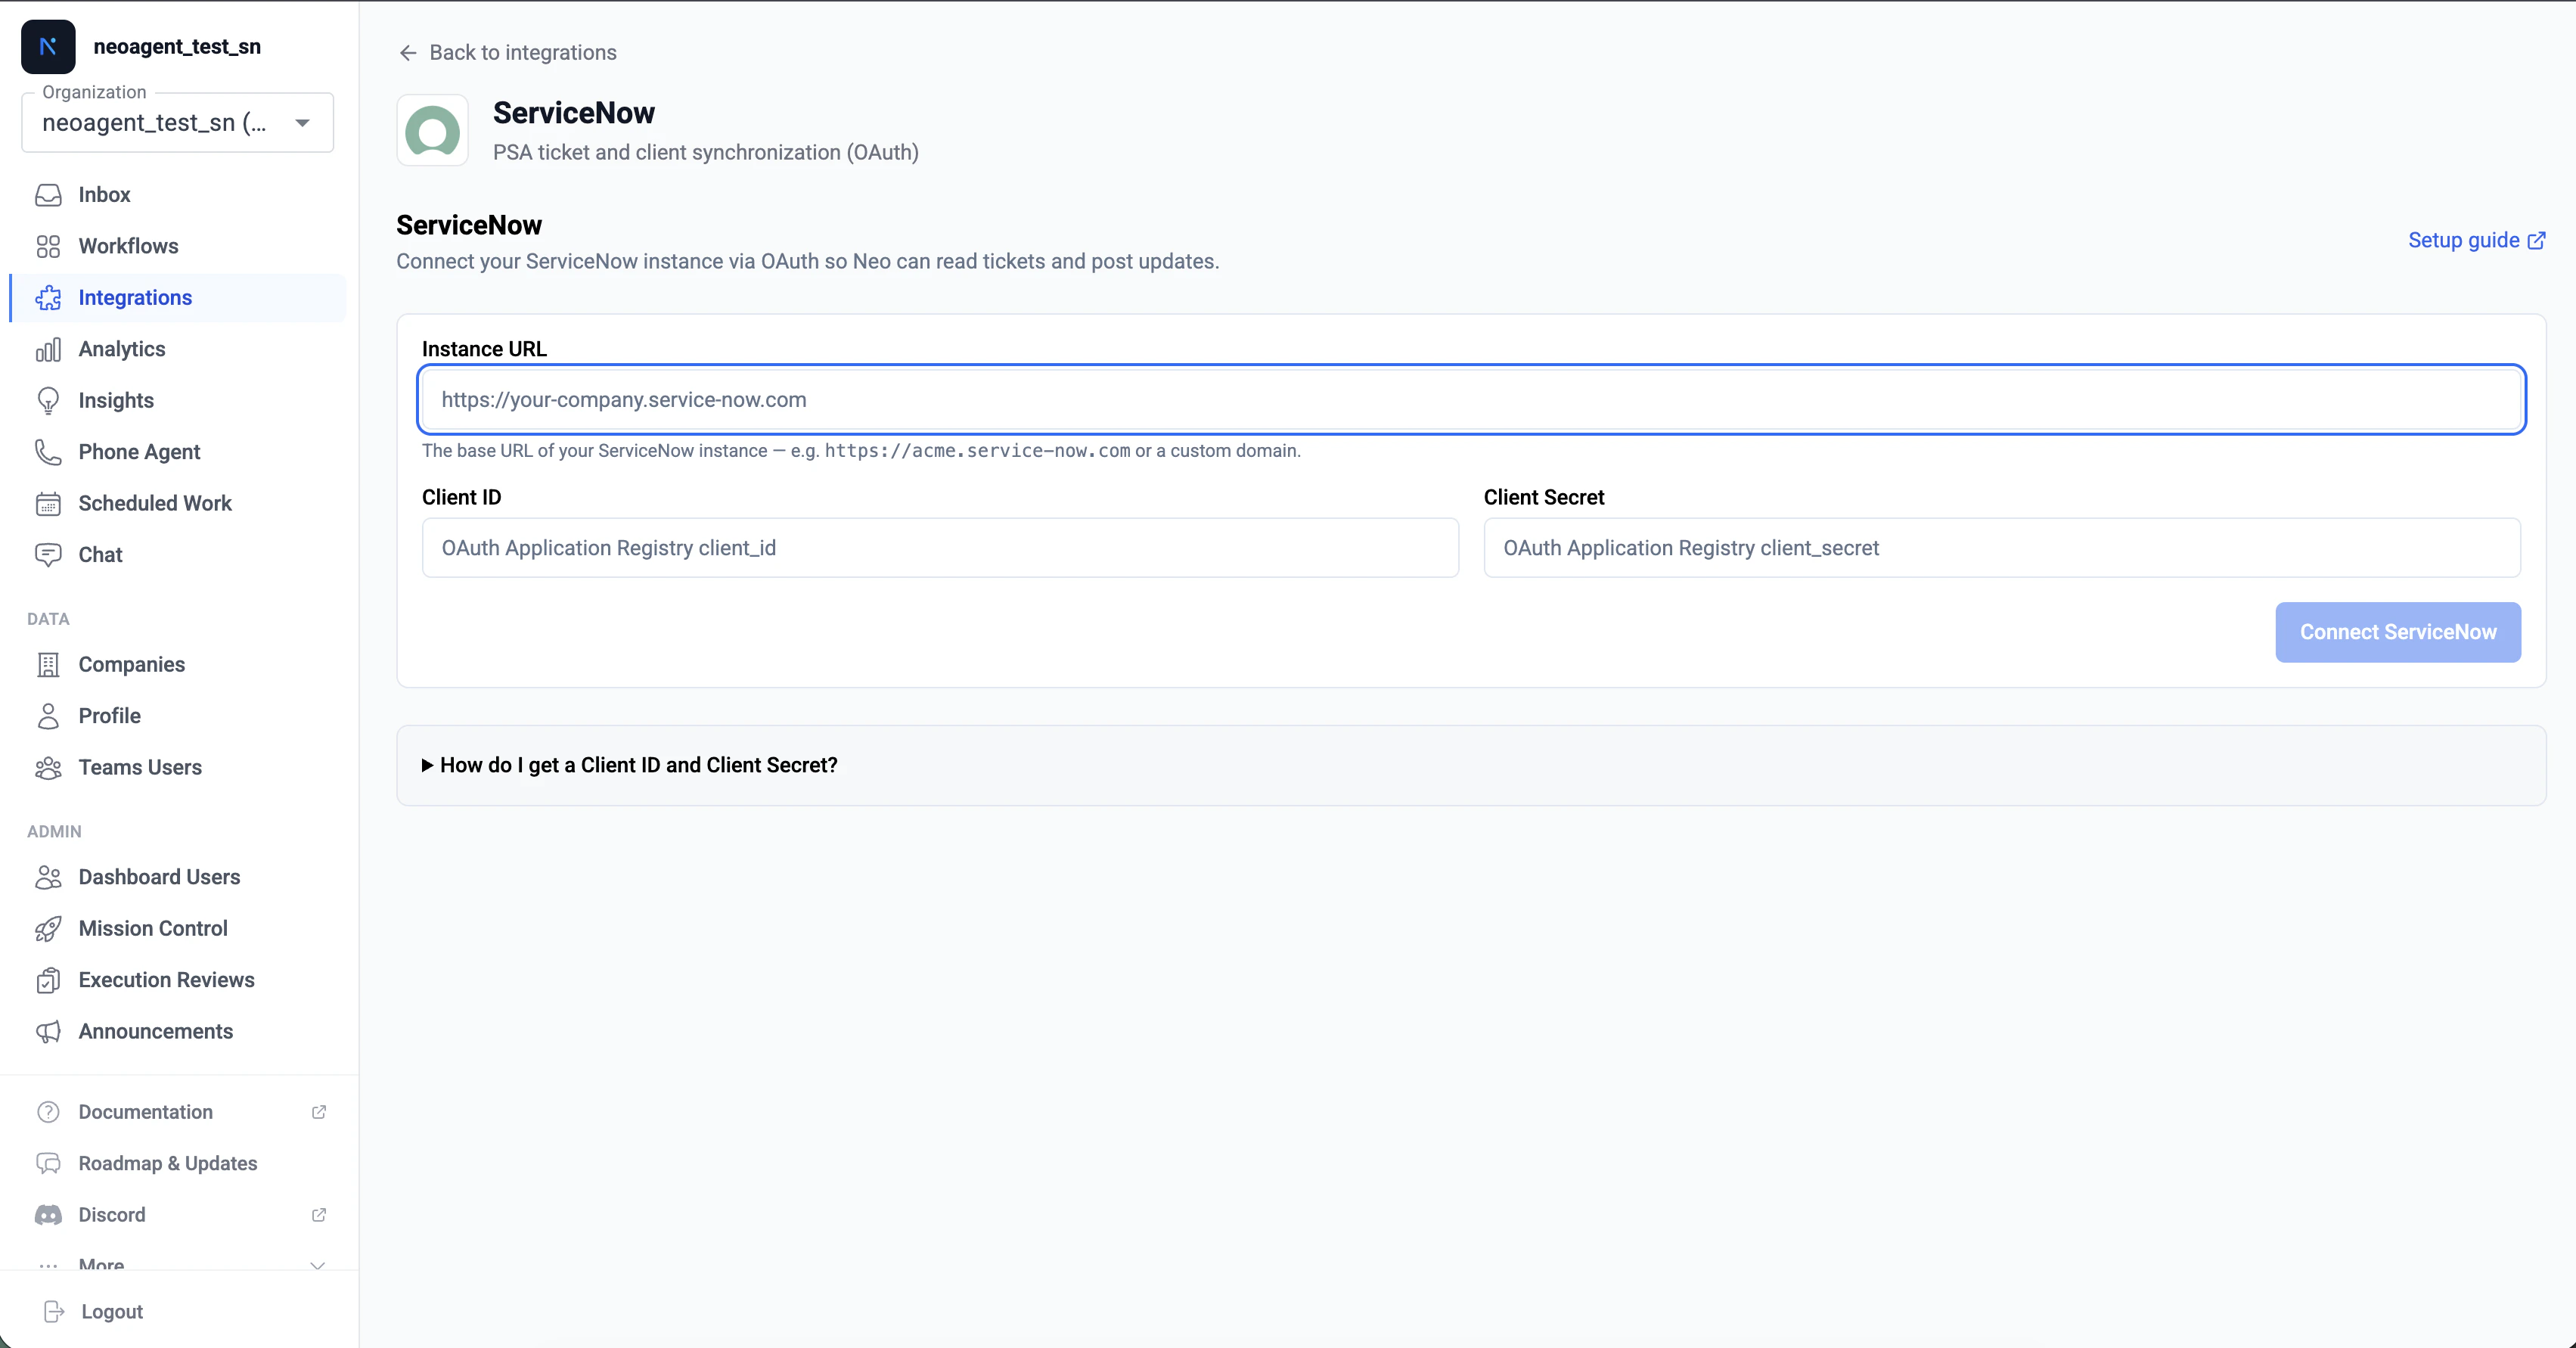Click the Execution Reviews clipboard icon
Image resolution: width=2576 pixels, height=1348 pixels.
(48, 980)
